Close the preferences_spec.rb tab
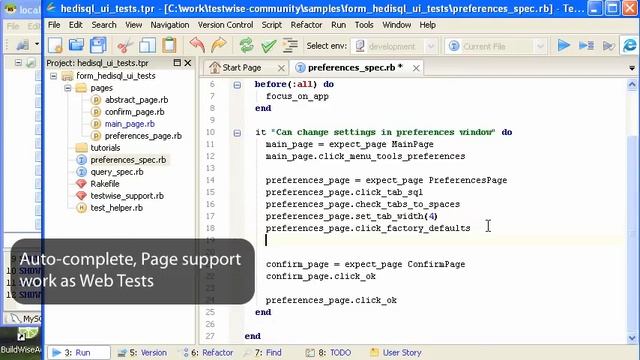 [416, 68]
